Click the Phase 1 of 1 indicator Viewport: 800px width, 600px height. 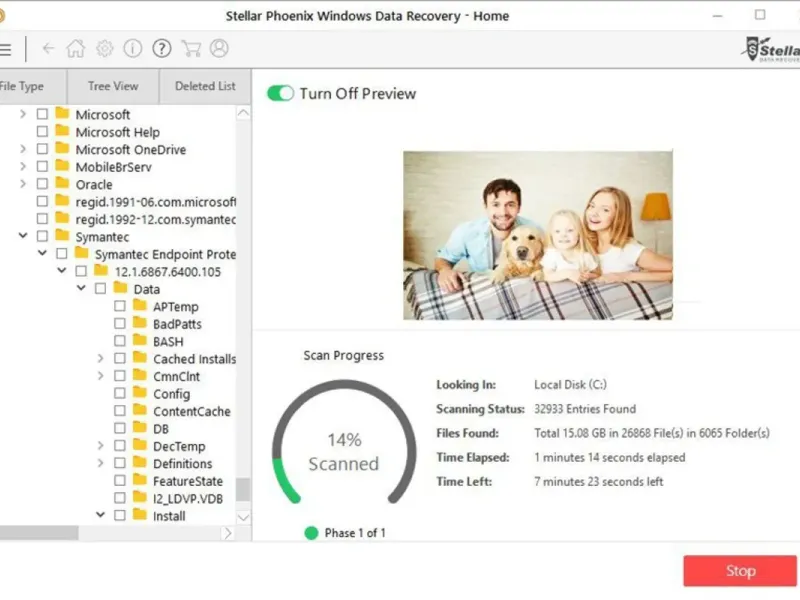coord(345,533)
